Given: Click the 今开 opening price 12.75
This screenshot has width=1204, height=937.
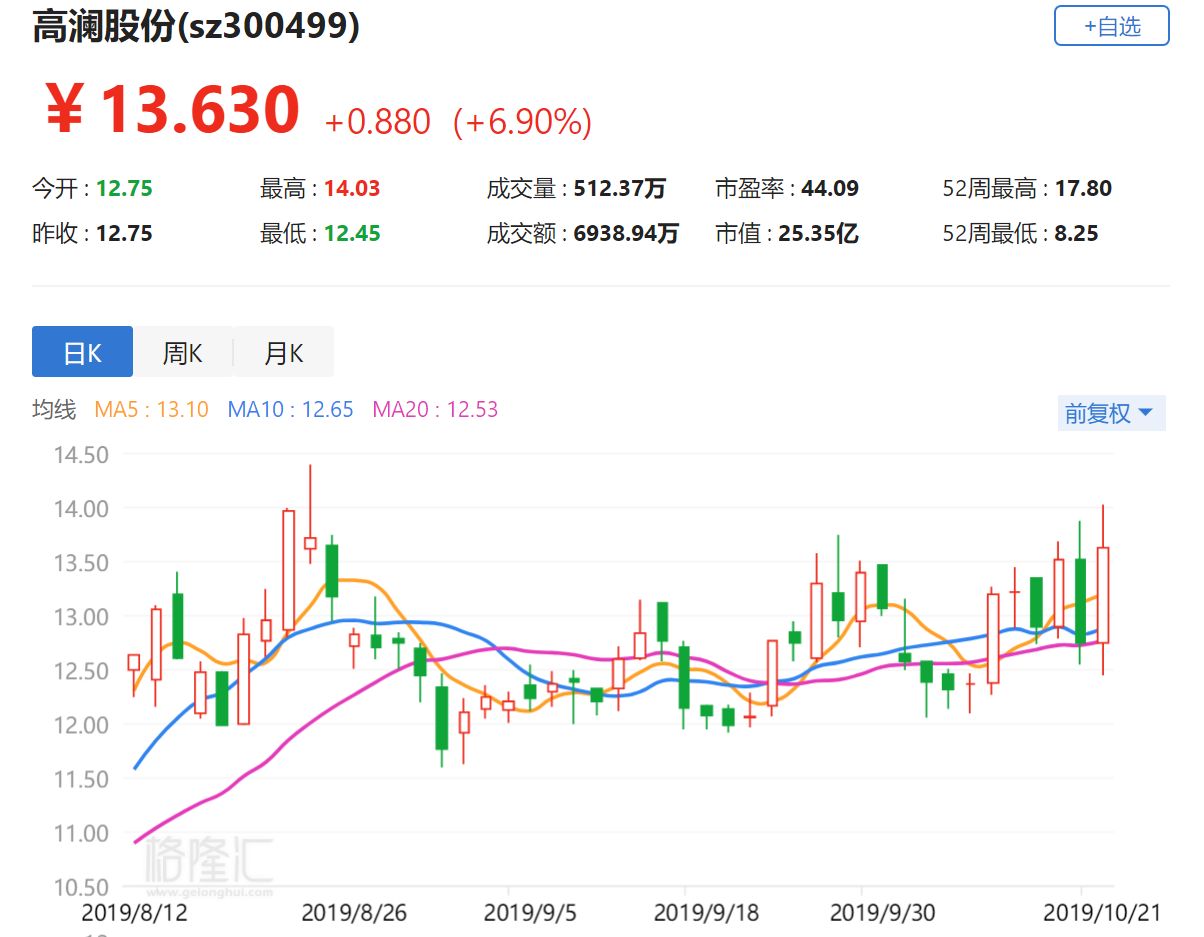Looking at the screenshot, I should pos(124,188).
